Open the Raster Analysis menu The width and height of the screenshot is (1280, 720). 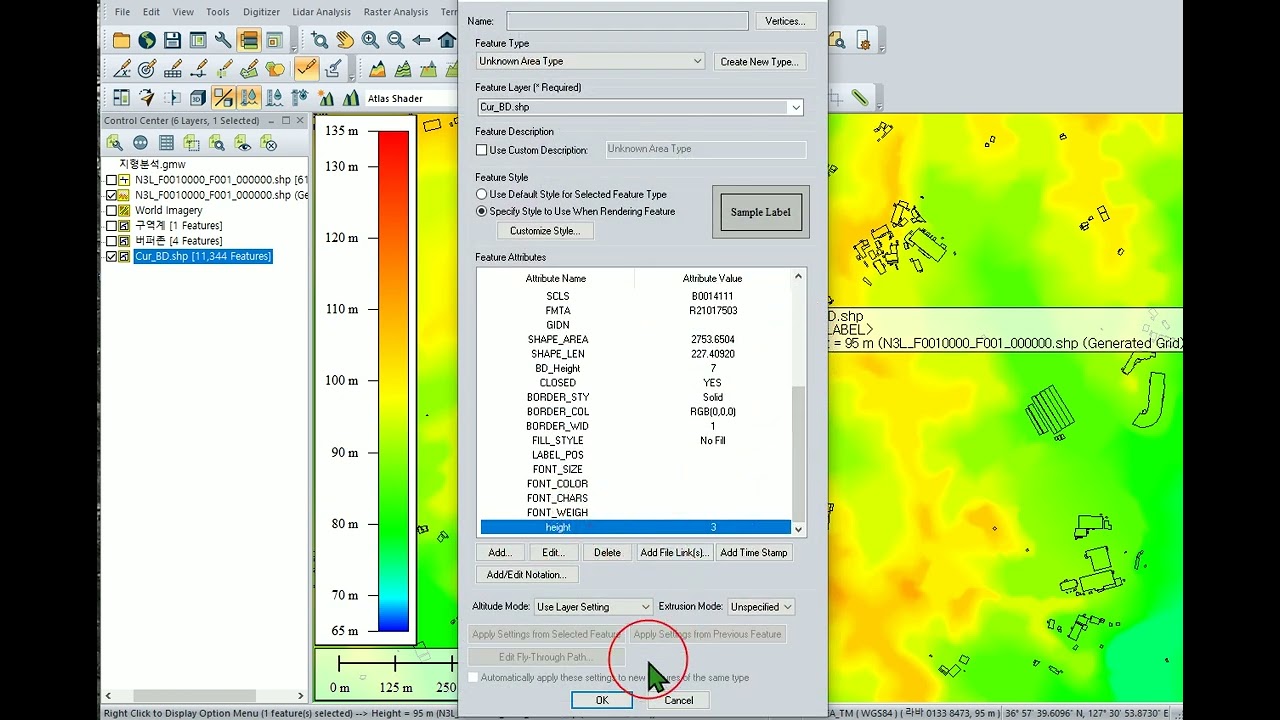pos(396,12)
